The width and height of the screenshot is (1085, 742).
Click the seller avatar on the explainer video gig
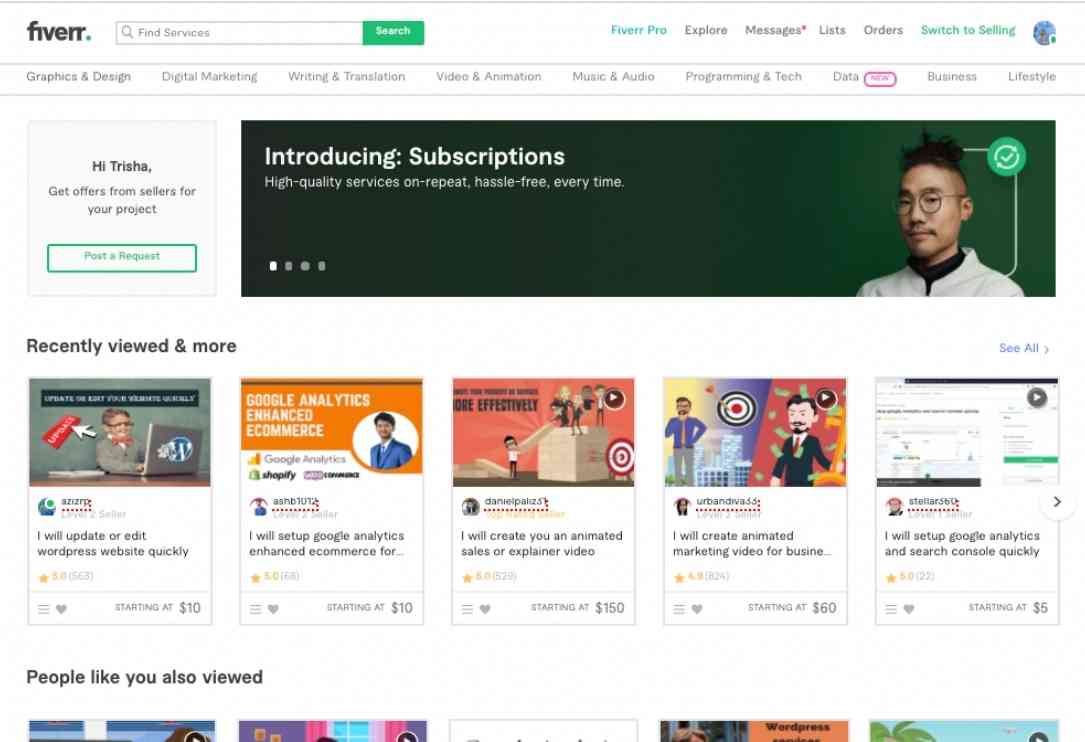pyautogui.click(x=471, y=507)
